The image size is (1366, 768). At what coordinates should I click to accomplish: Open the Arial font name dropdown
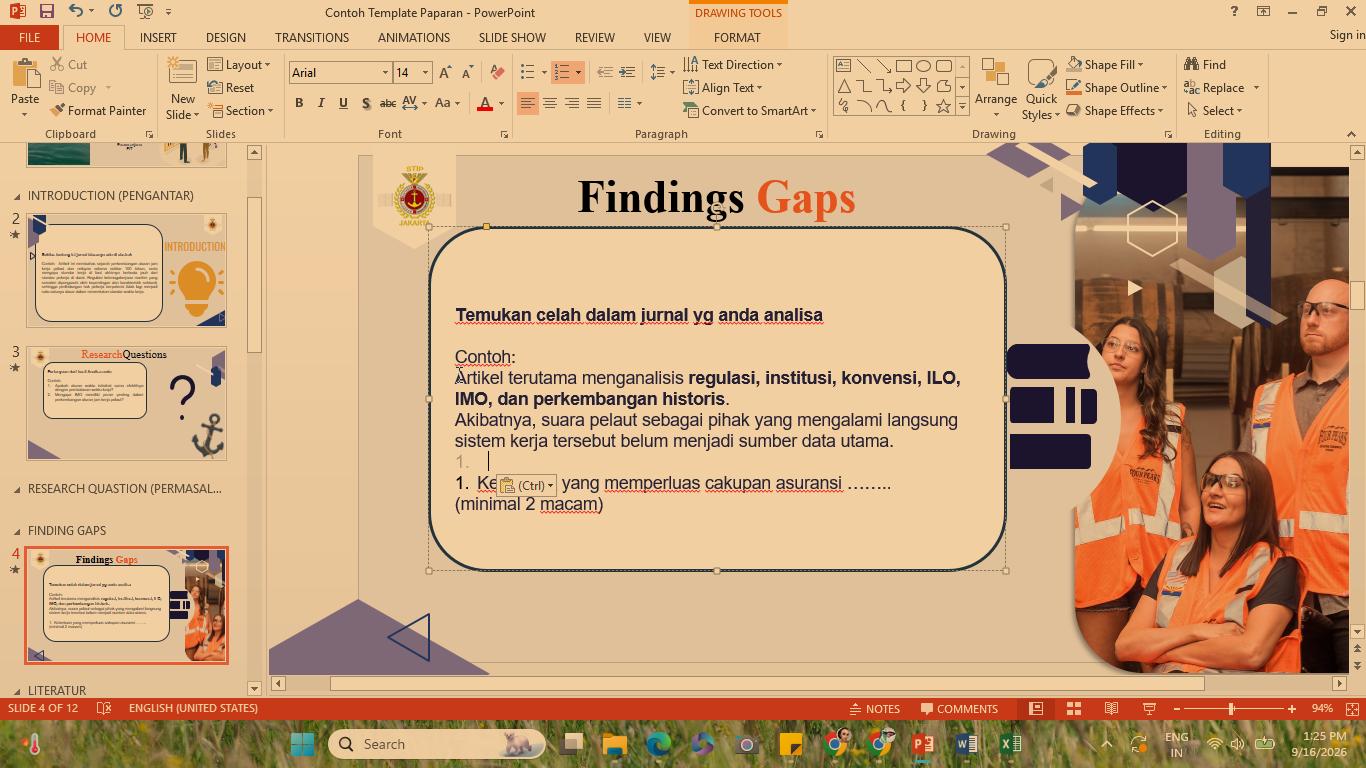385,73
